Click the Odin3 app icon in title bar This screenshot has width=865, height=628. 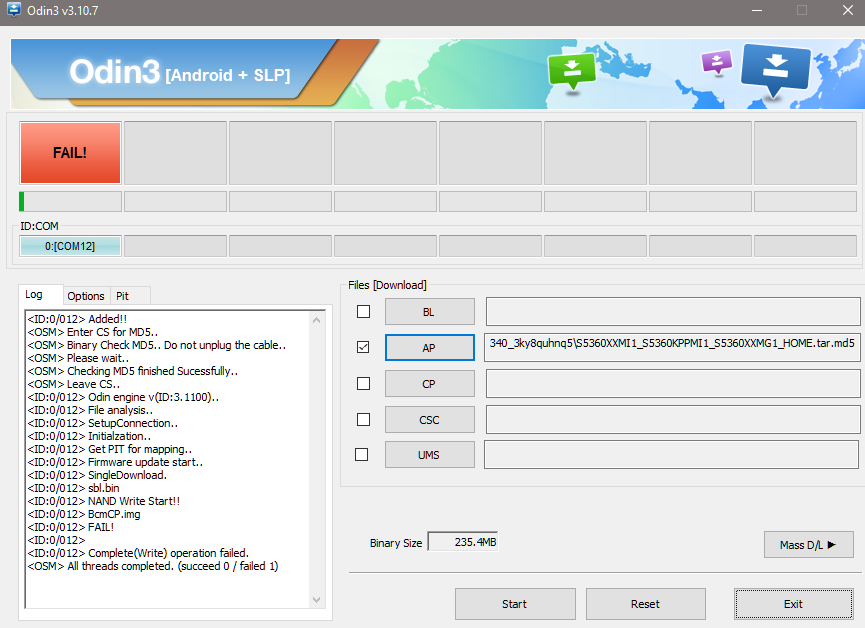[13, 9]
